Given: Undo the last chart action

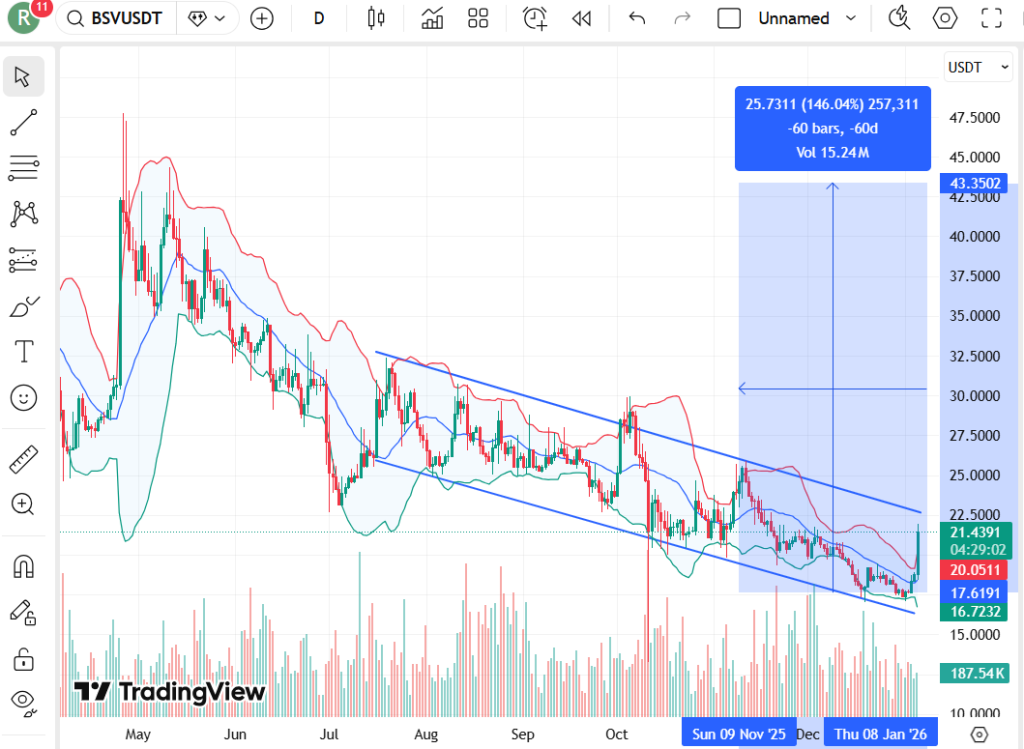Looking at the screenshot, I should pyautogui.click(x=637, y=18).
